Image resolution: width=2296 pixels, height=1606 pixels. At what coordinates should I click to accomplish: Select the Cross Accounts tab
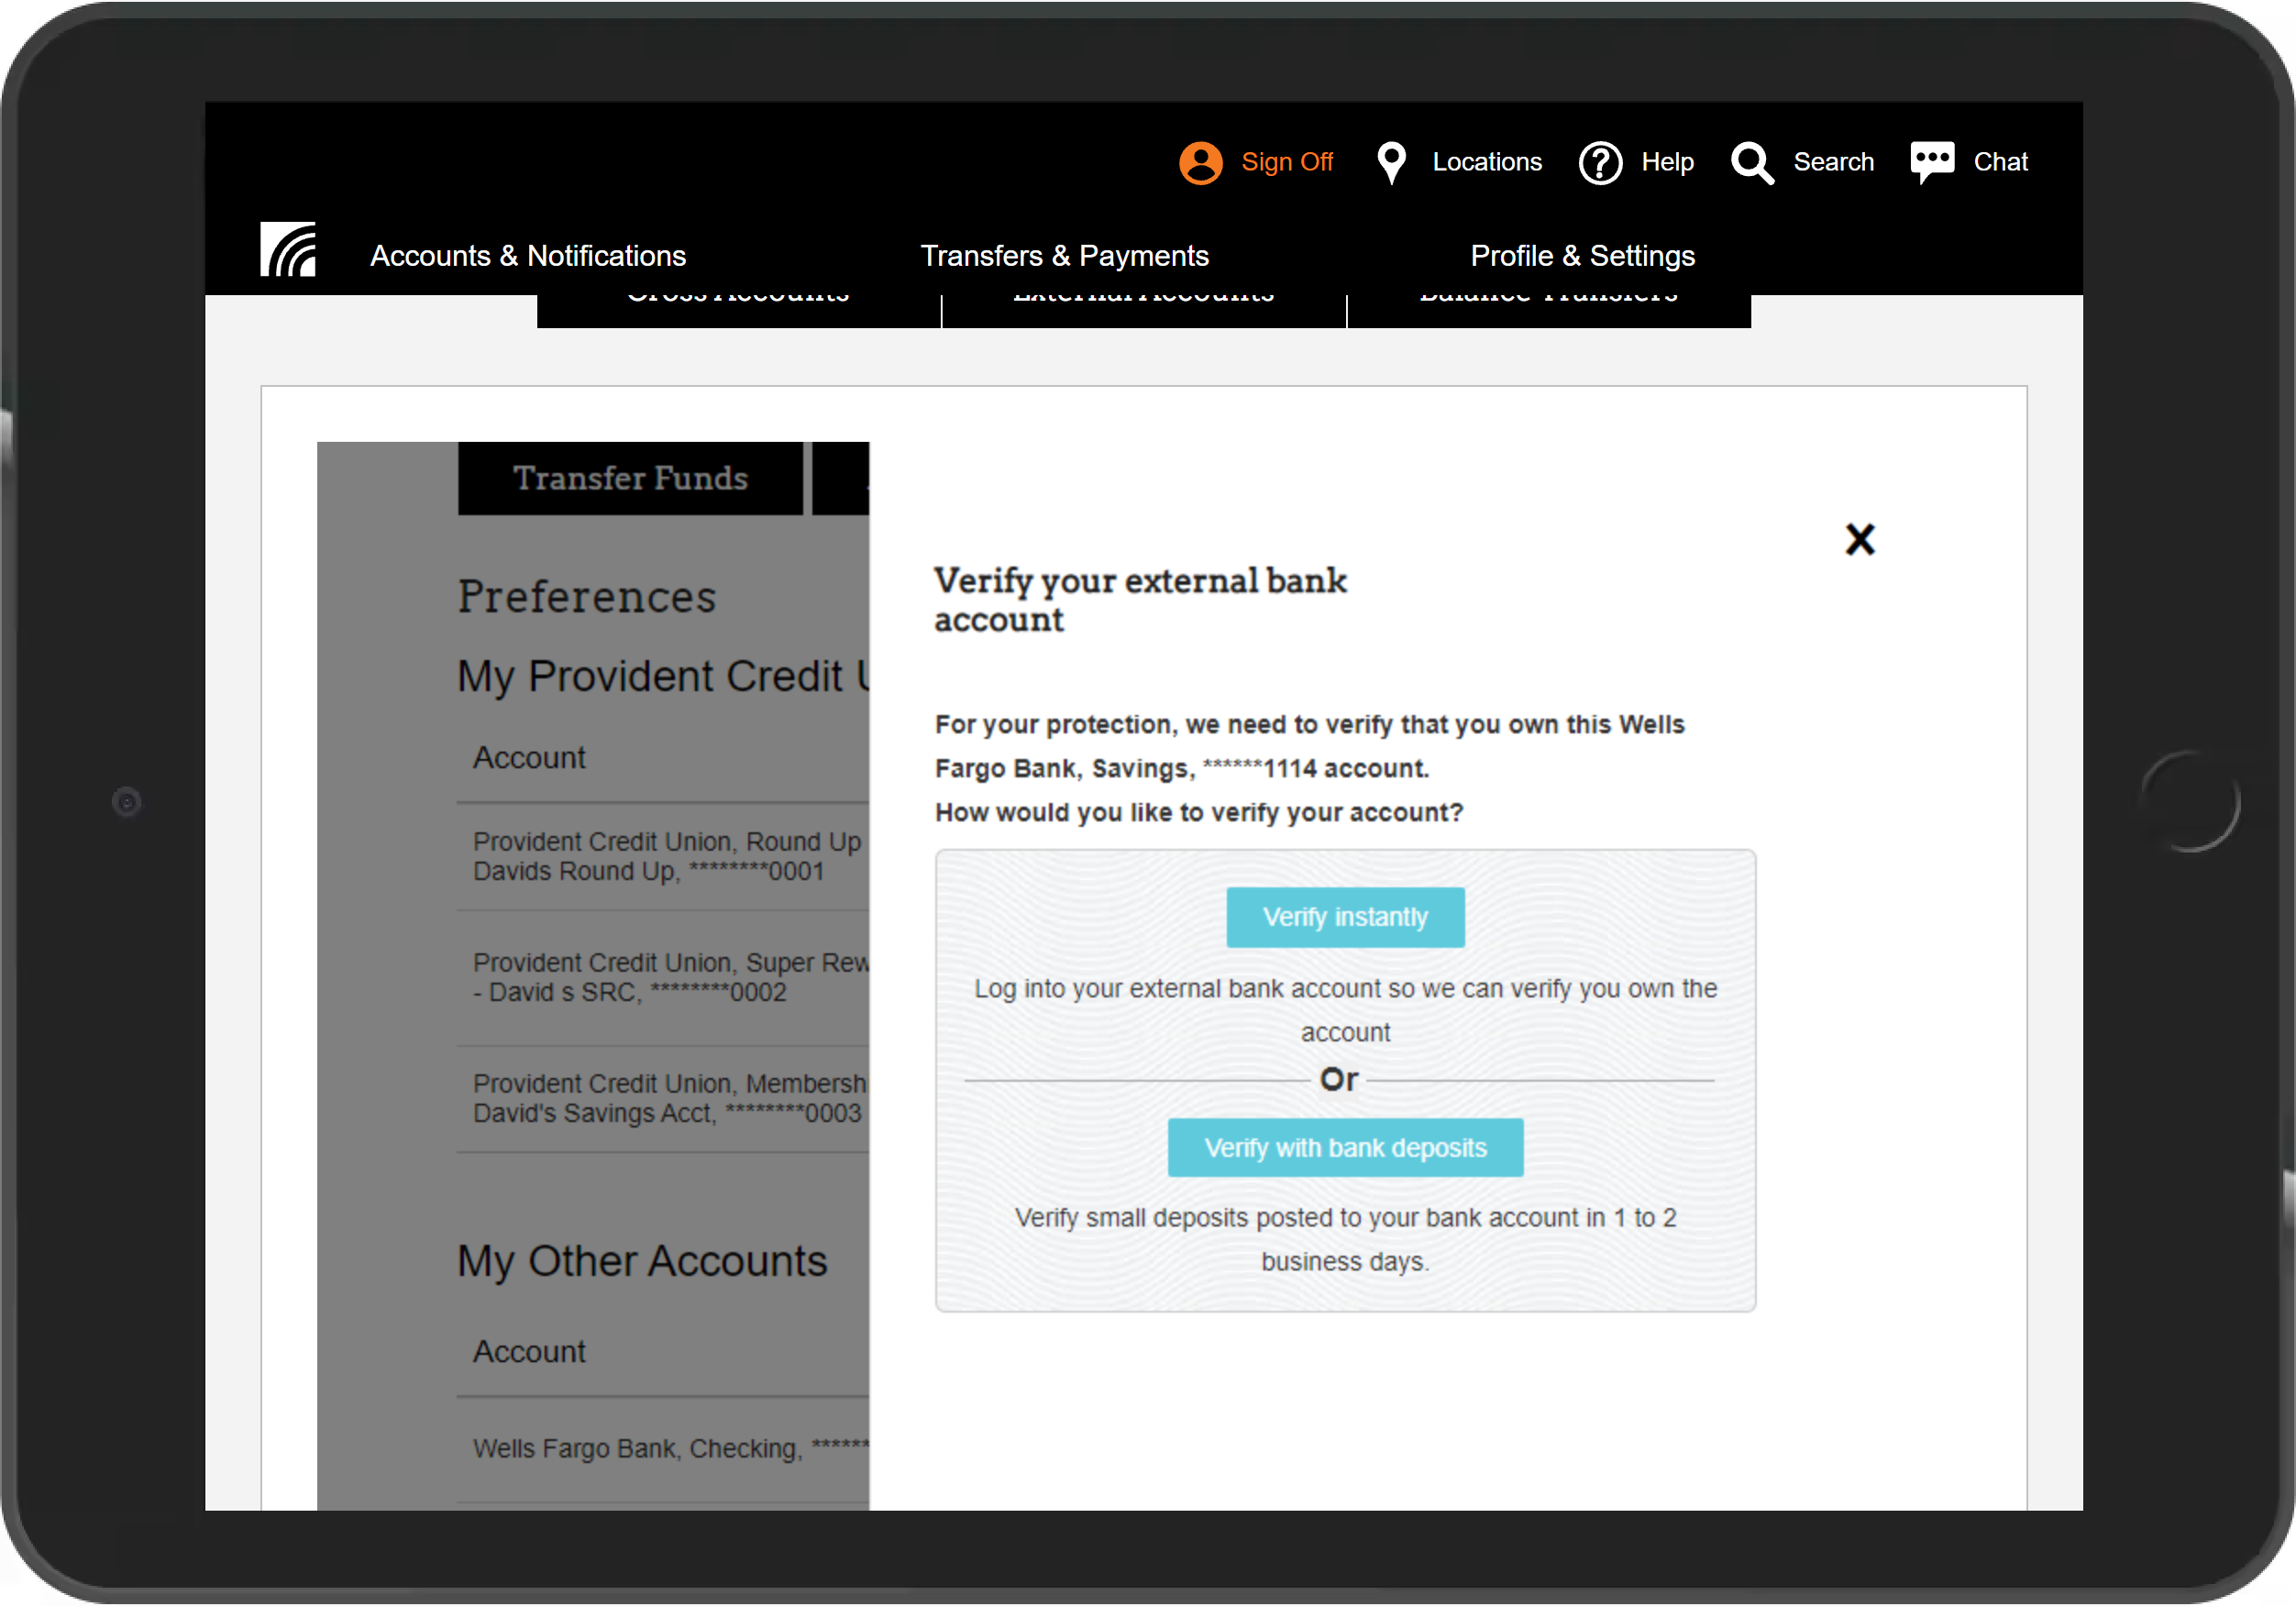738,308
